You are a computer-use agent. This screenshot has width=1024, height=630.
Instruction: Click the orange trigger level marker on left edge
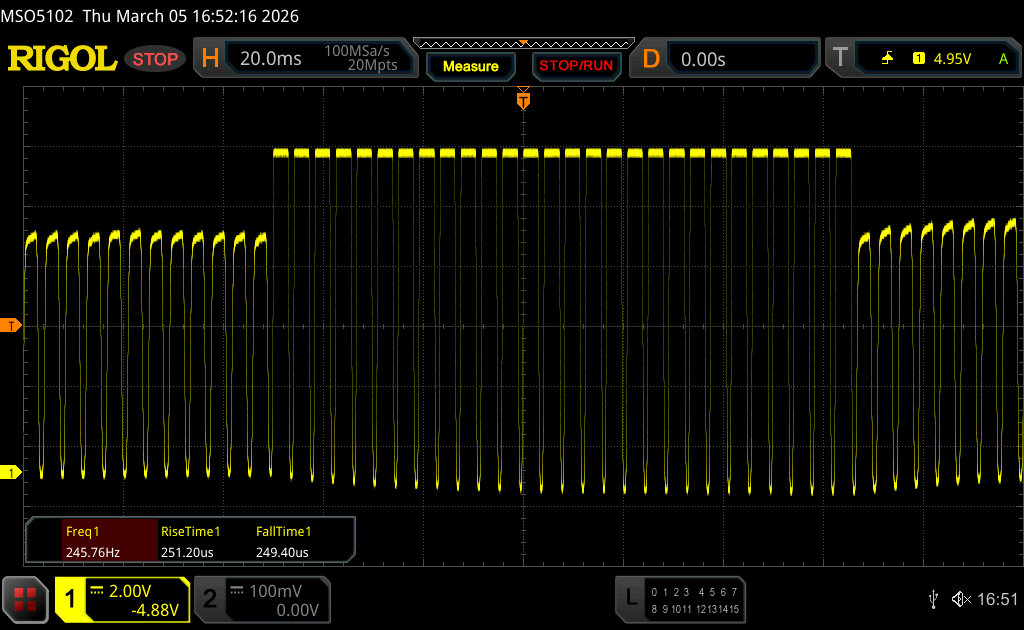11,326
